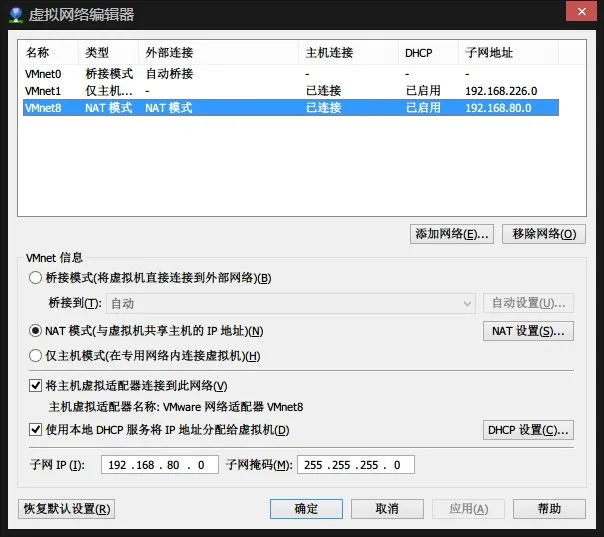Screen dimensions: 604x537
Task: Sort by the 类型 column header
Action: 109,52
